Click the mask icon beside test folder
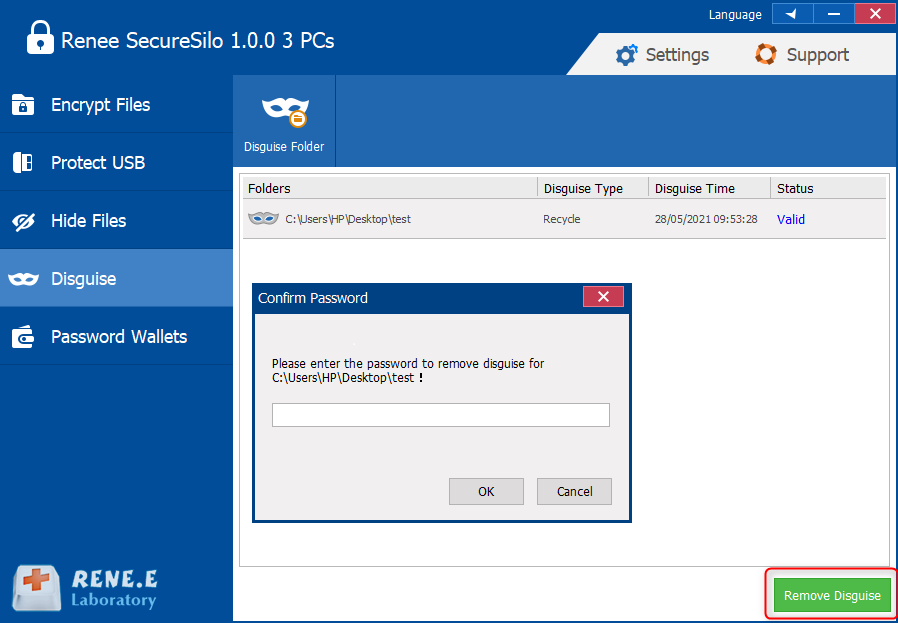The width and height of the screenshot is (898, 623). pos(263,219)
